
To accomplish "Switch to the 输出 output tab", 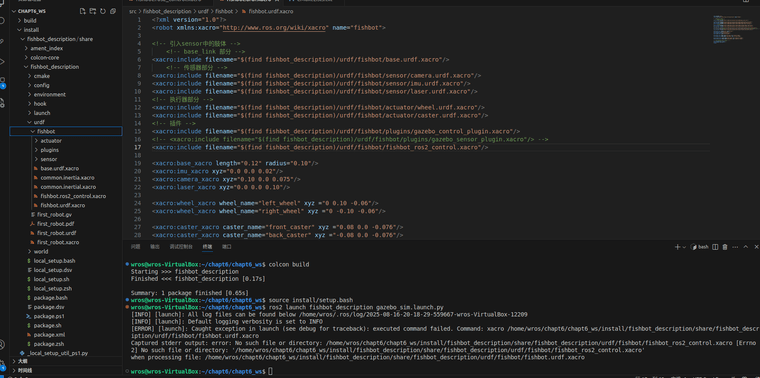I will pyautogui.click(x=155, y=247).
